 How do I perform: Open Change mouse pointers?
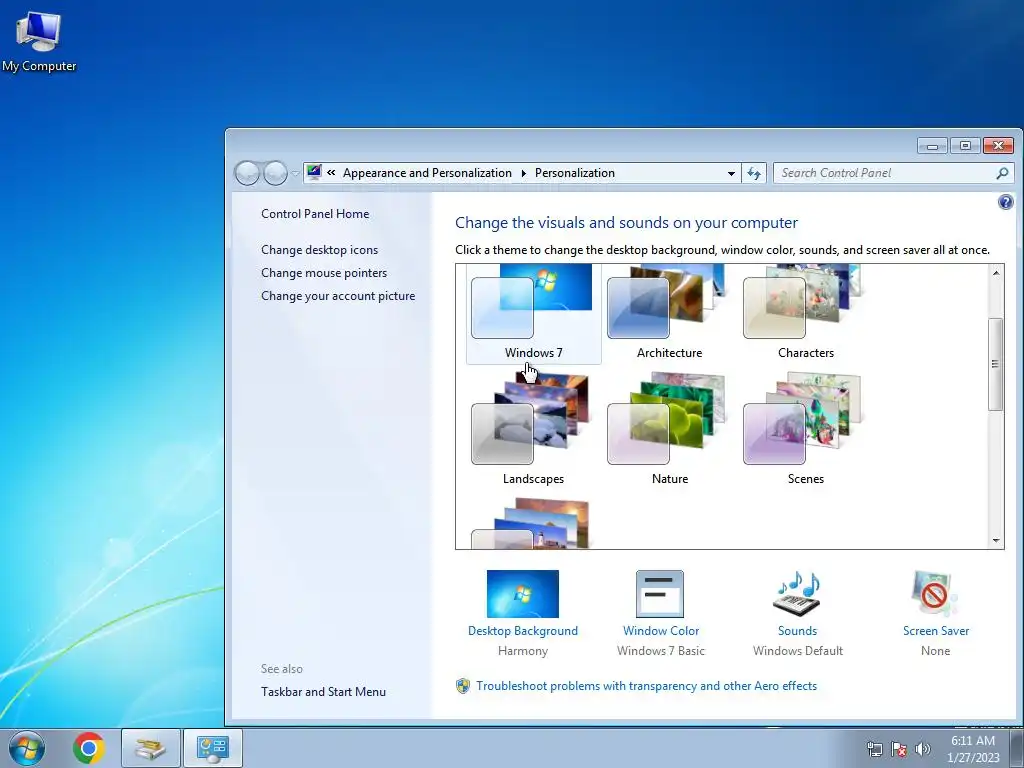(x=324, y=272)
